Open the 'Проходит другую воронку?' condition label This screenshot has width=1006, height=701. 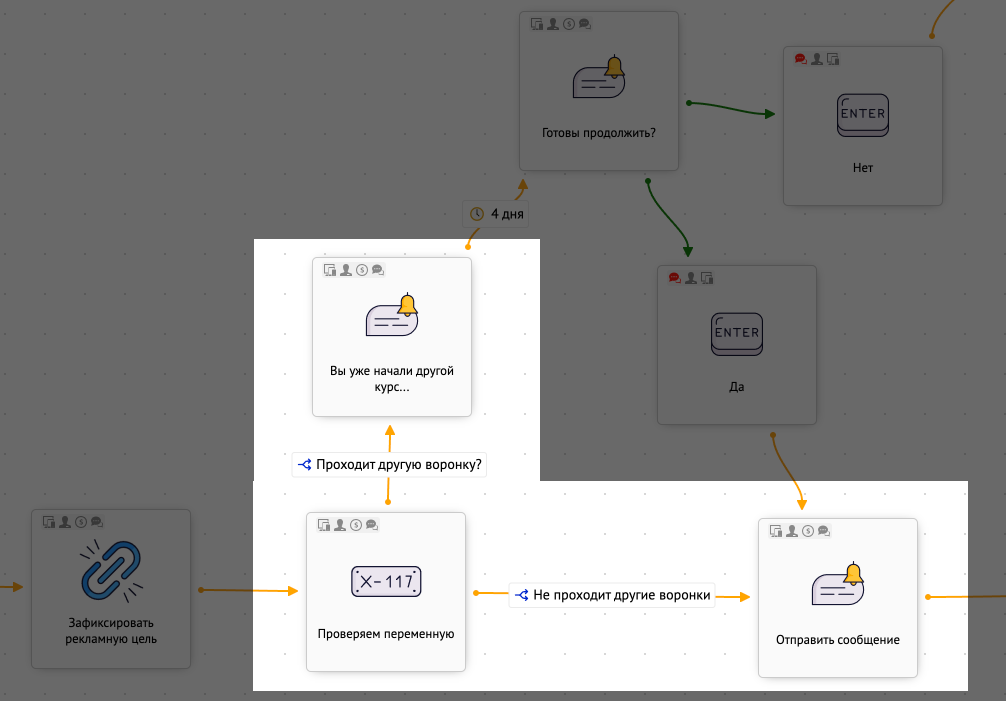pyautogui.click(x=390, y=465)
